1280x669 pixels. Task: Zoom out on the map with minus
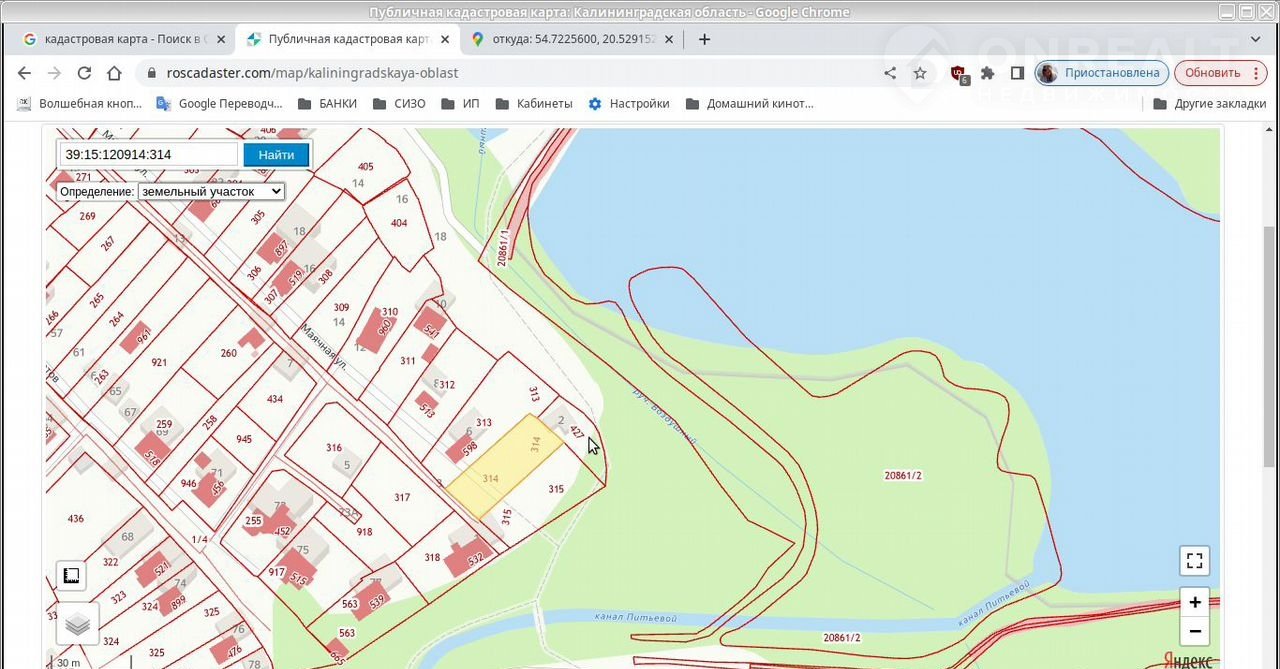pos(1195,631)
